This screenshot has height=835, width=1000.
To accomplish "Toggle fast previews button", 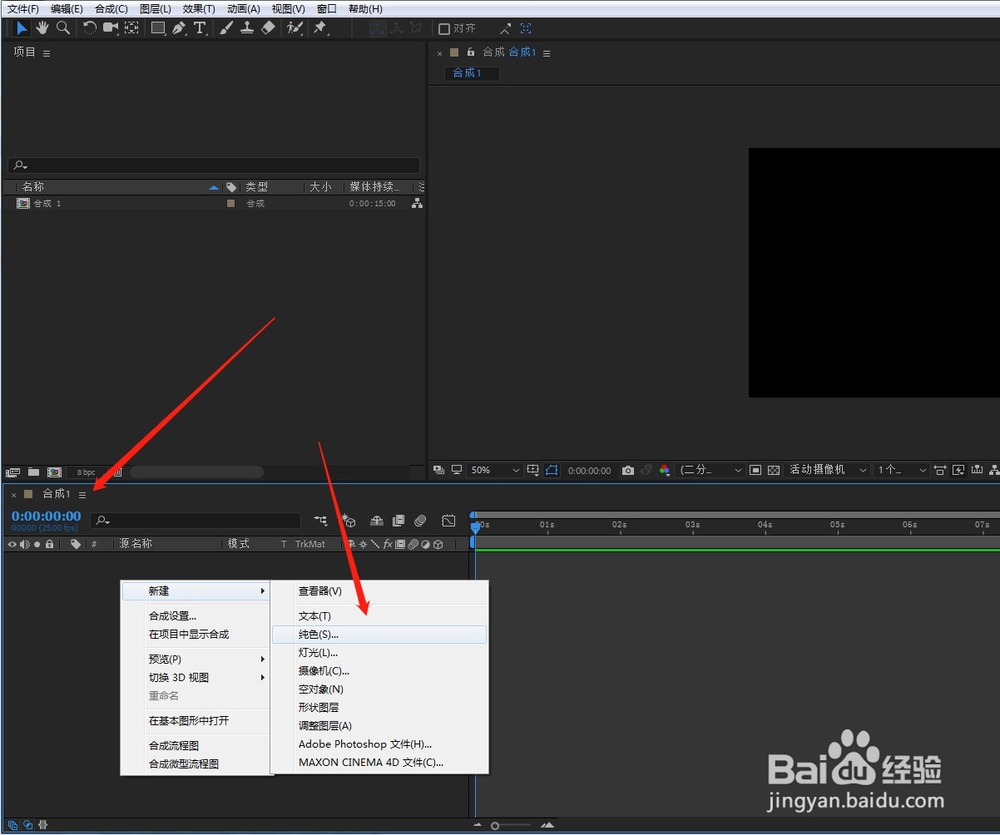I will pyautogui.click(x=958, y=470).
